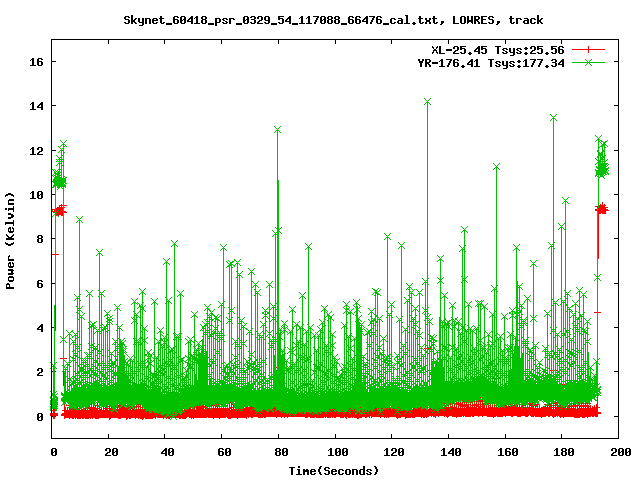Click the y-axis tick label 8
This screenshot has height=480, width=640.
tap(40, 239)
